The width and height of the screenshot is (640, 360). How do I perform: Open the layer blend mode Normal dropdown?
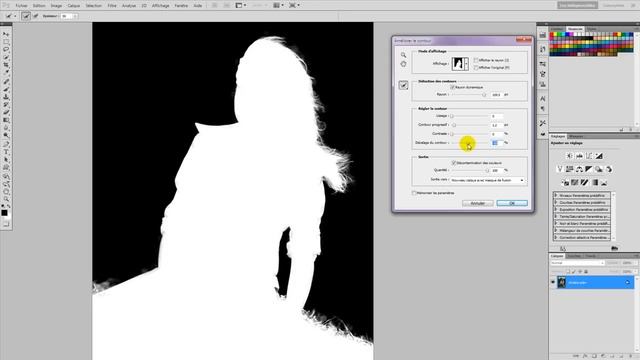coord(577,263)
